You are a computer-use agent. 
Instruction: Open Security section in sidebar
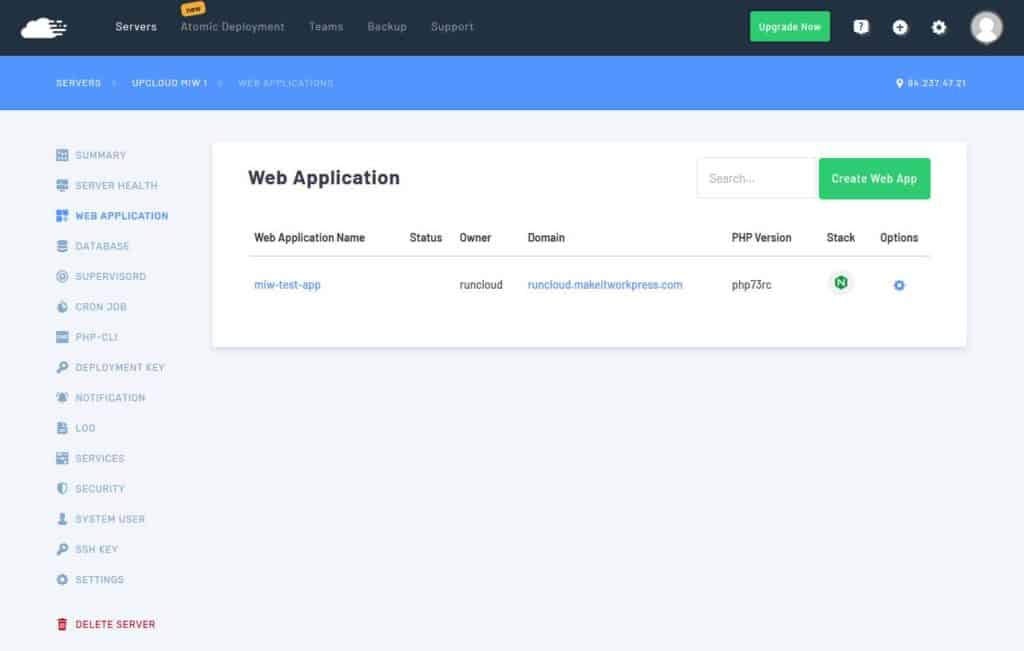tap(100, 488)
